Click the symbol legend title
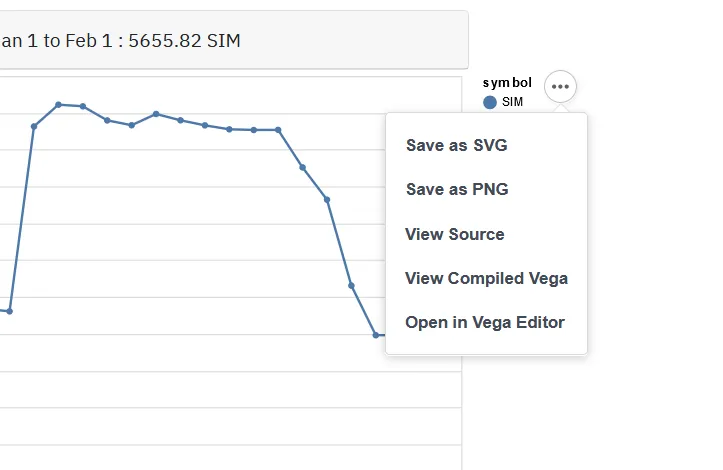The image size is (723, 470). (x=507, y=83)
